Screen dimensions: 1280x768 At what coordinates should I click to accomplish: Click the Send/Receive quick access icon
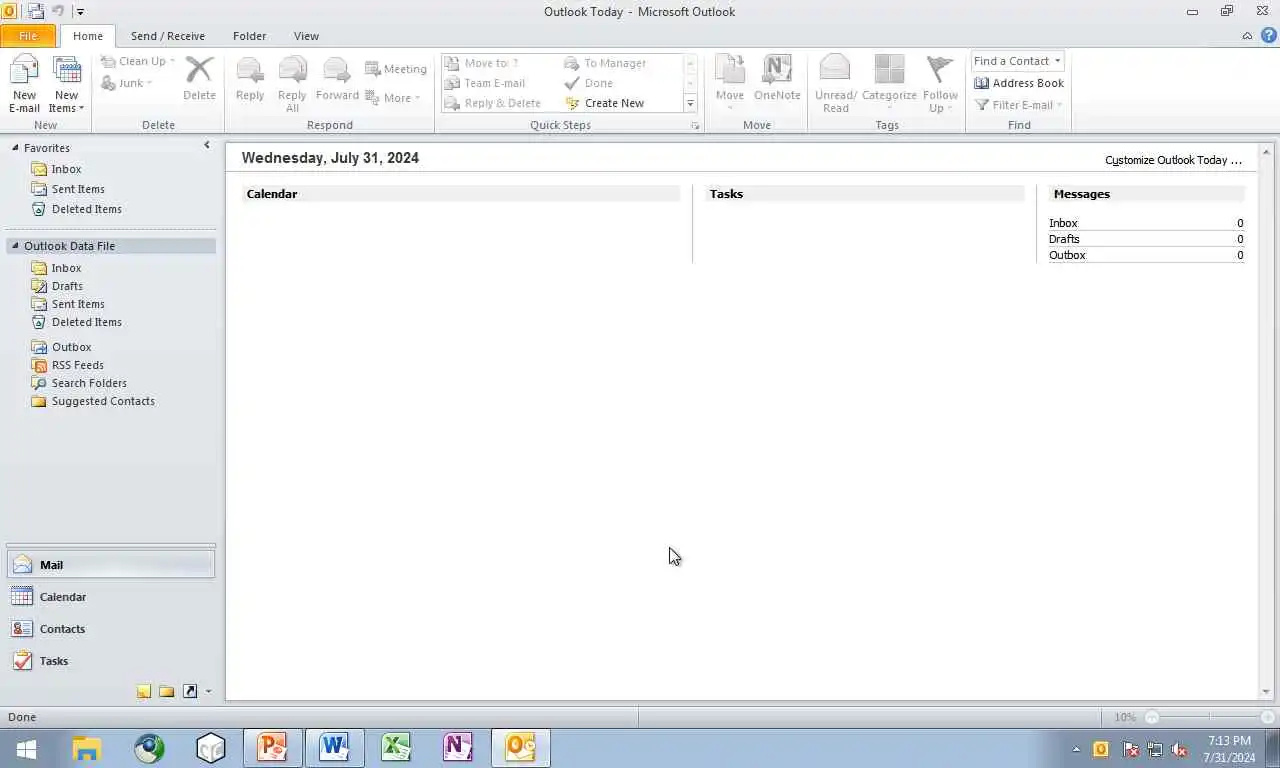coord(36,12)
